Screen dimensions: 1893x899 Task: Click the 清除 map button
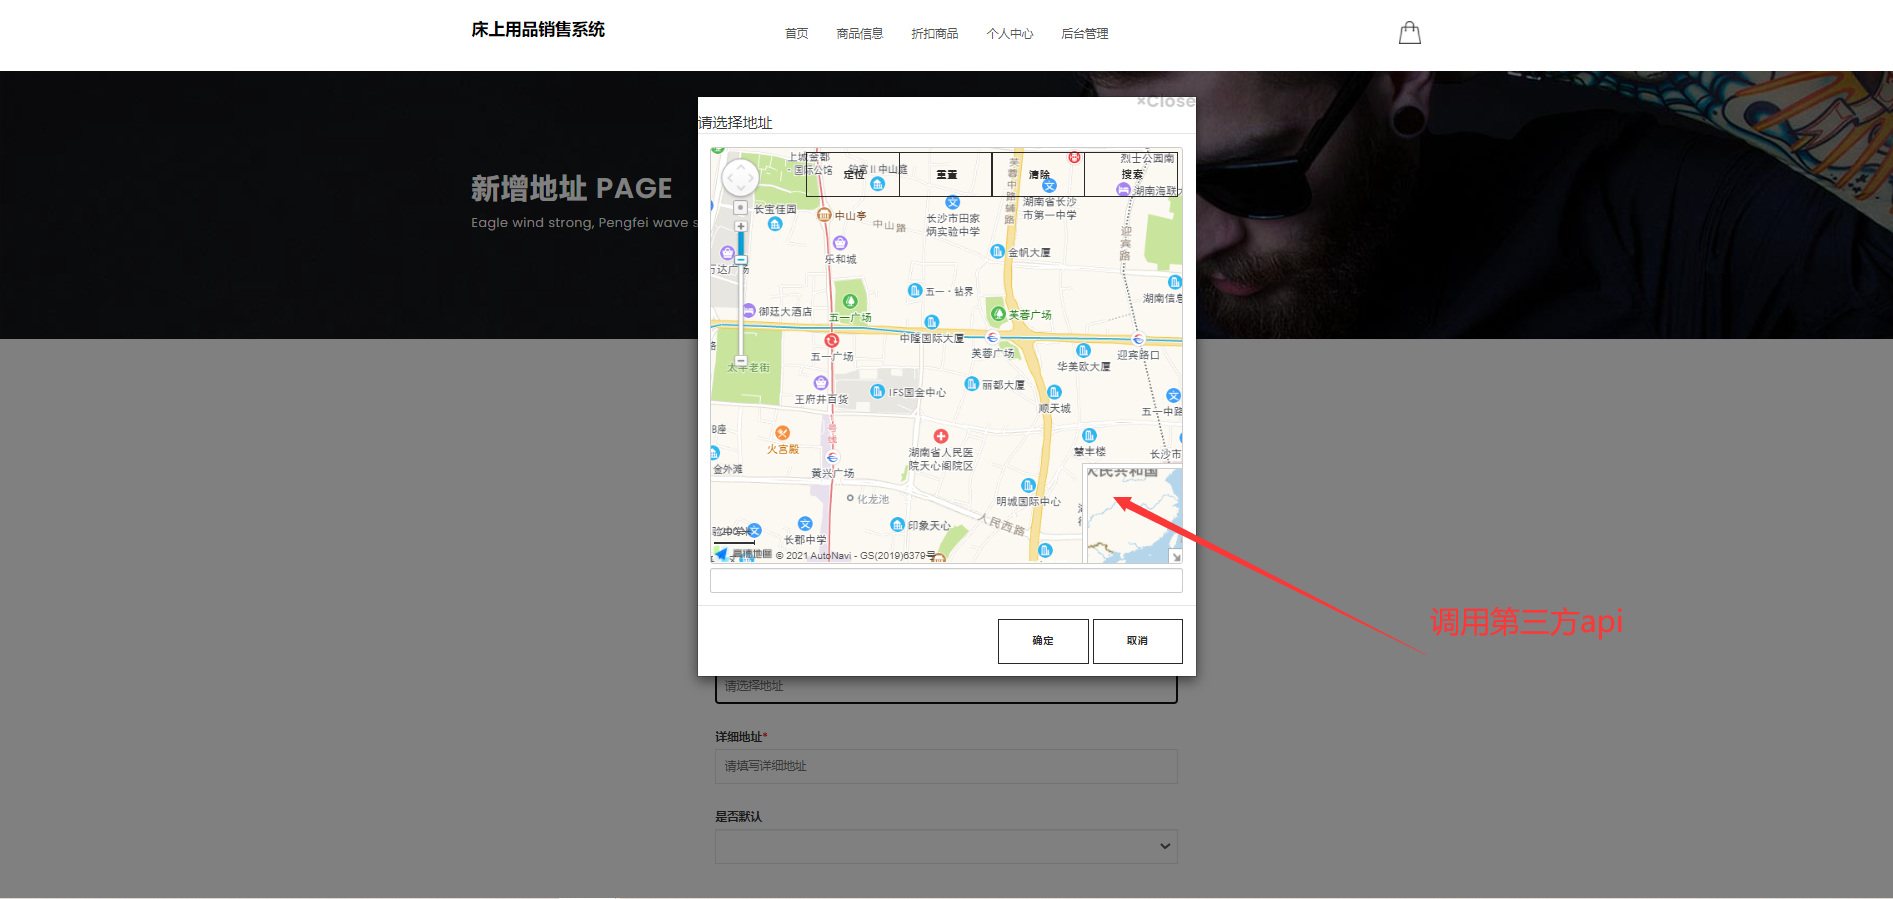point(1039,174)
